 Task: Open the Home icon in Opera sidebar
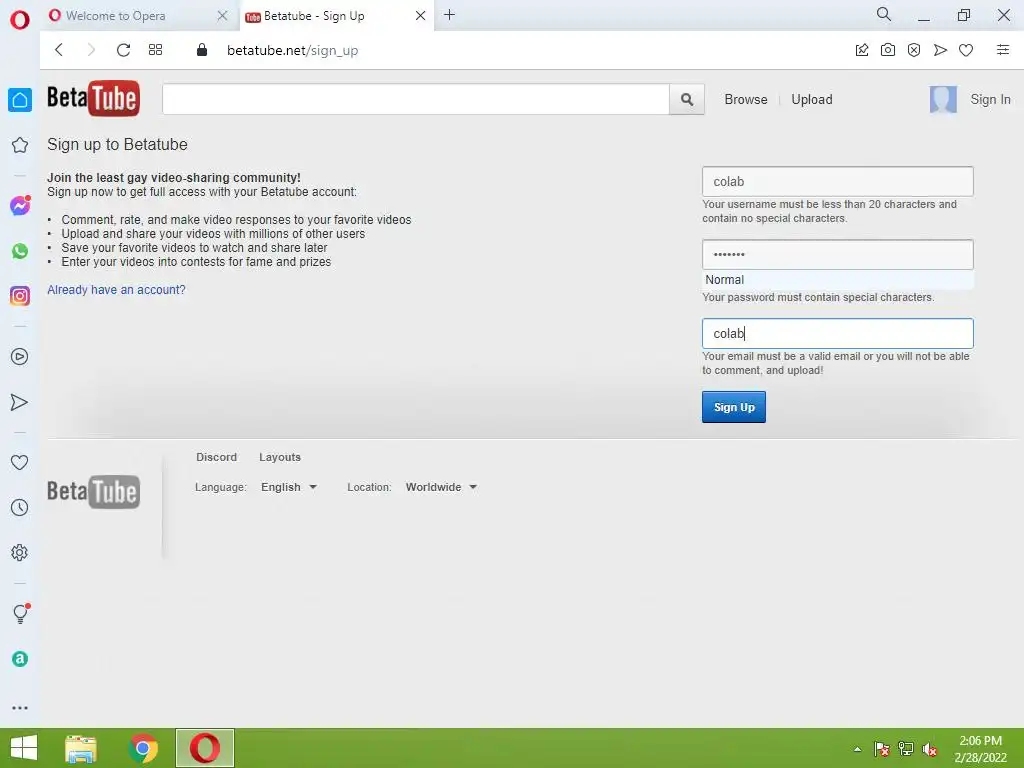(x=20, y=100)
